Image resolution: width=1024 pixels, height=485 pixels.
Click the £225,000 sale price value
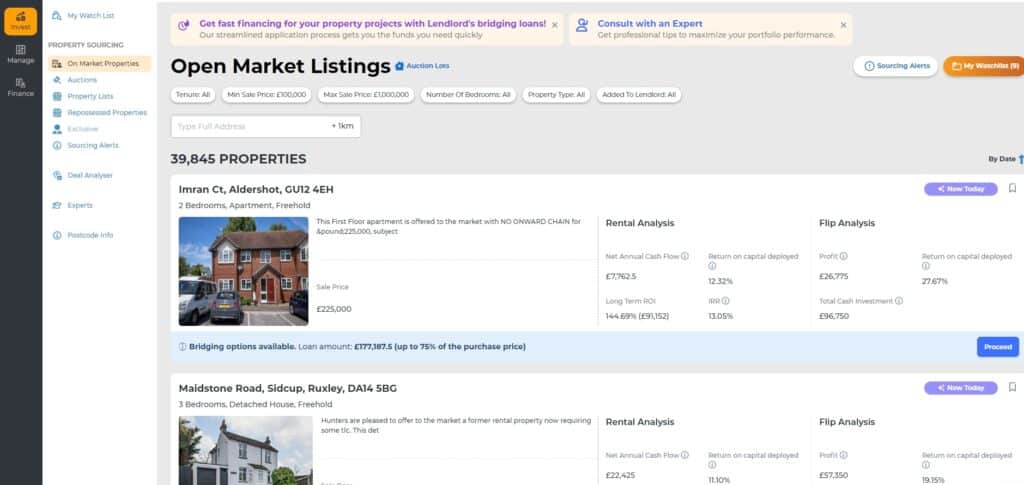pos(334,309)
